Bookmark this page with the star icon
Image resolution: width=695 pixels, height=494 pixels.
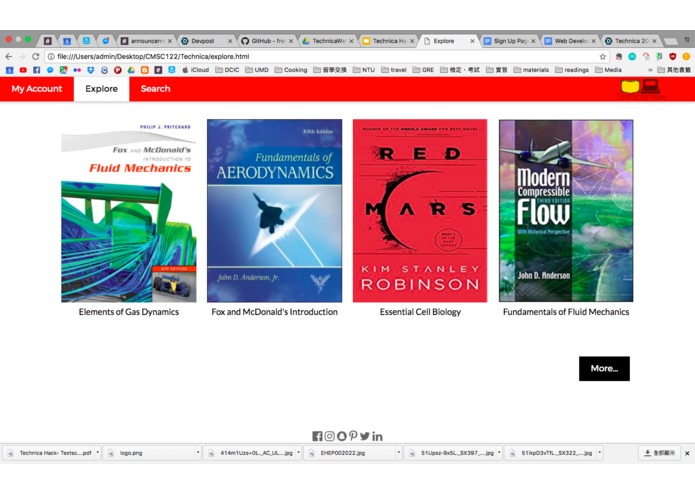pyautogui.click(x=602, y=56)
